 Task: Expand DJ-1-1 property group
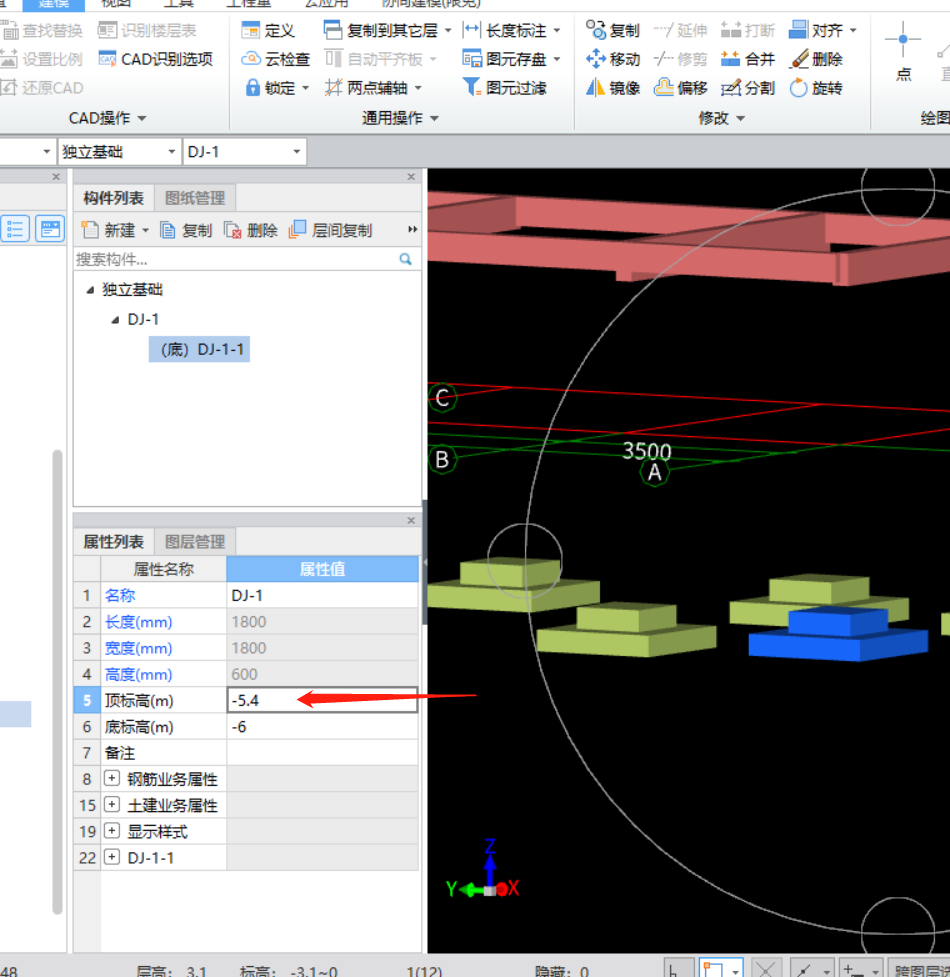tap(112, 857)
